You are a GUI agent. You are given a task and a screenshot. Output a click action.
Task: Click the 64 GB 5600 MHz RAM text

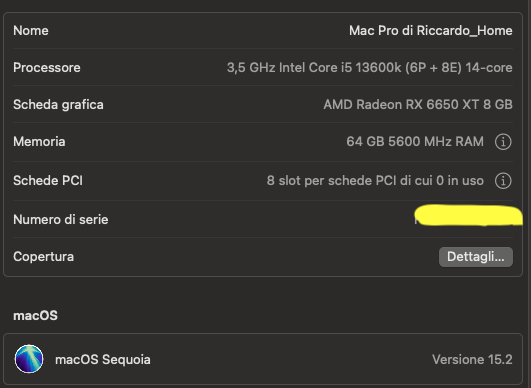pyautogui.click(x=415, y=142)
